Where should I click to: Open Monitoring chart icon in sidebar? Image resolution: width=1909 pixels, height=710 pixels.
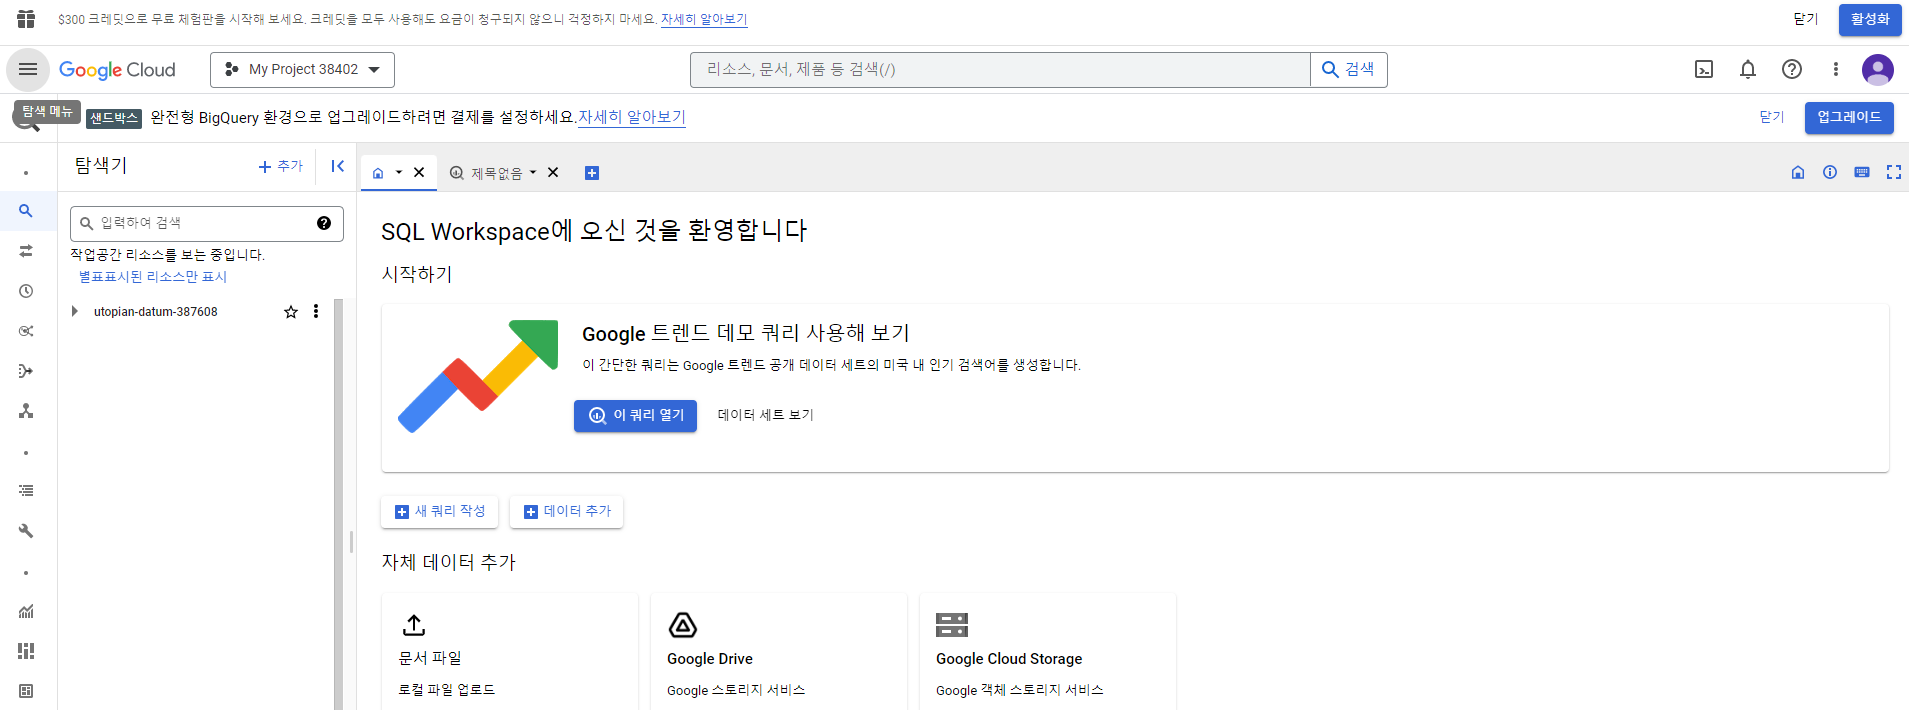[x=26, y=611]
